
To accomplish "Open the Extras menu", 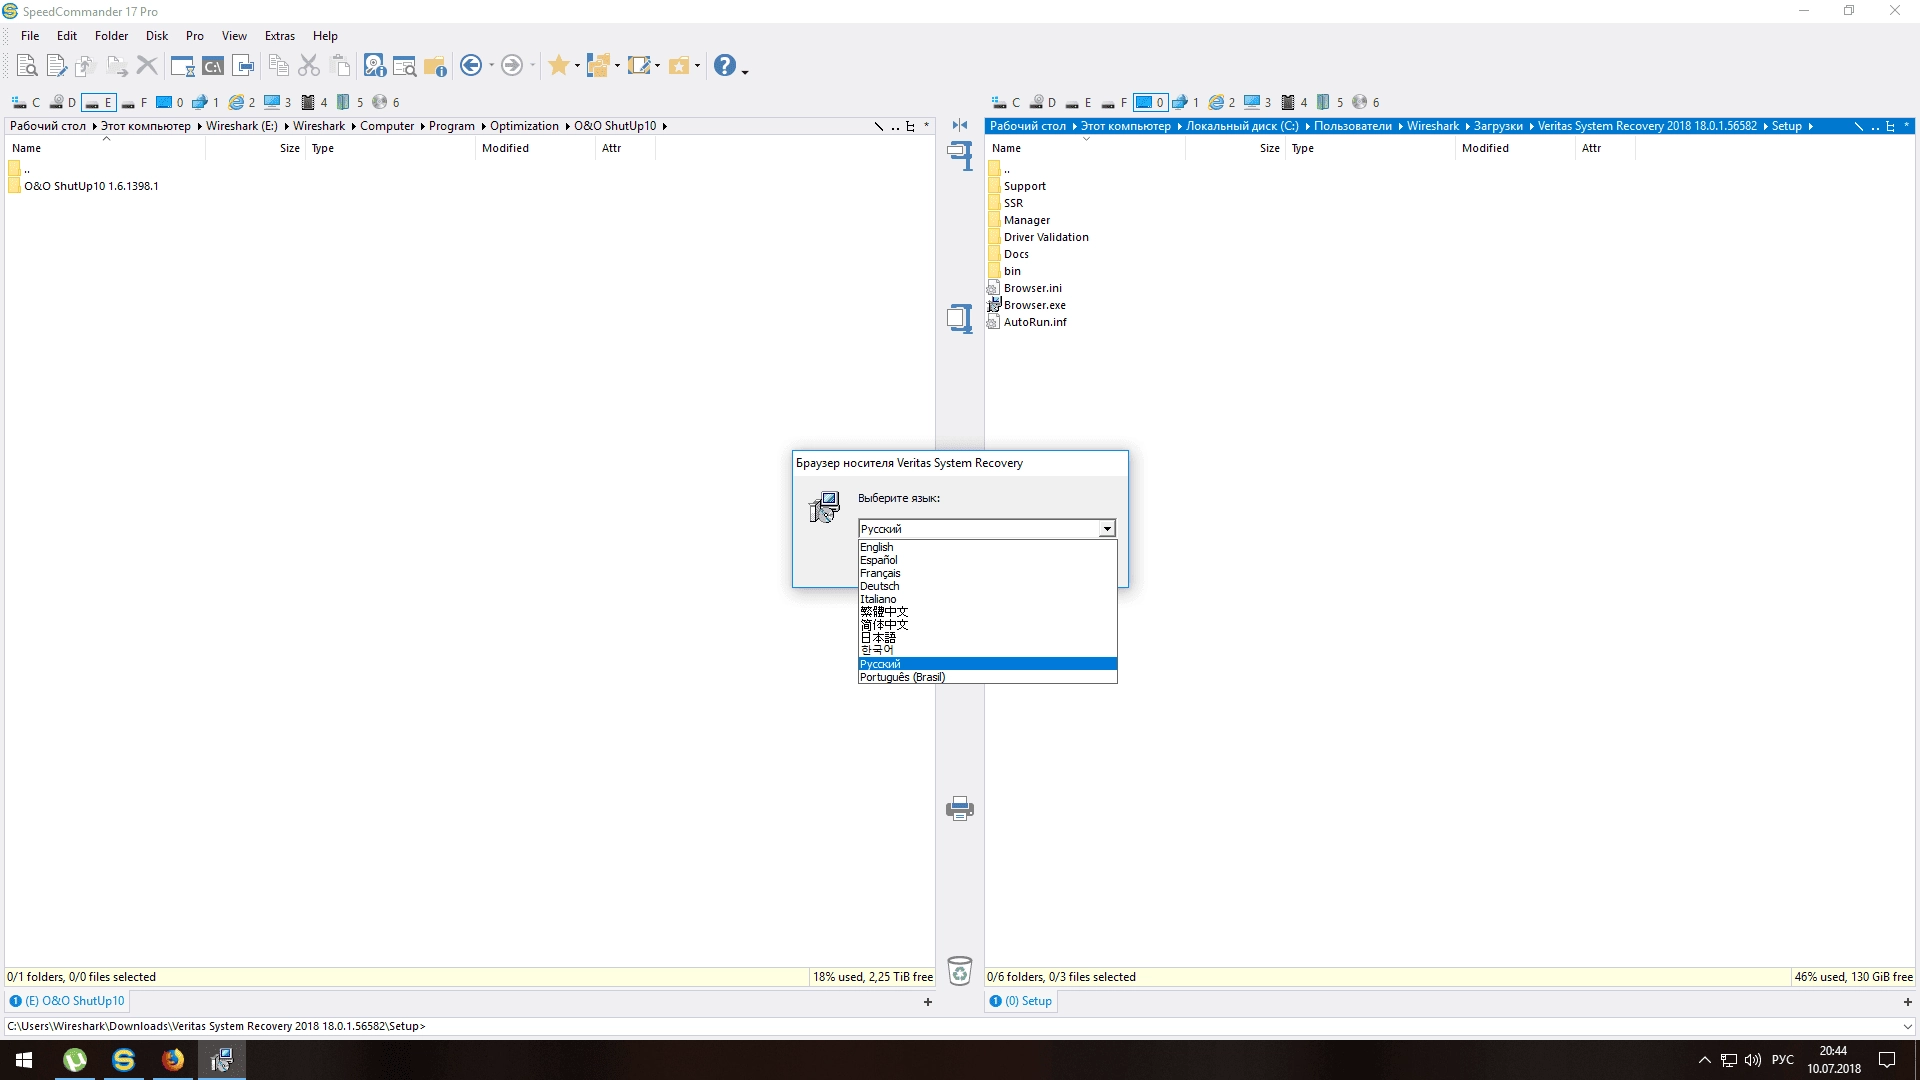I will [280, 36].
